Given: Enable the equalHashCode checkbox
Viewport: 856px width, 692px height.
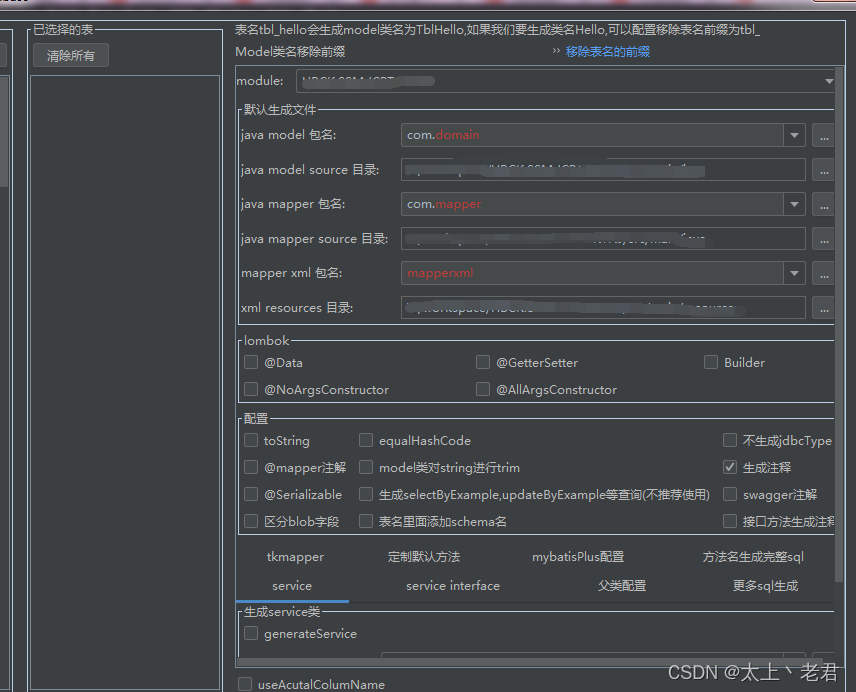Looking at the screenshot, I should tap(366, 440).
